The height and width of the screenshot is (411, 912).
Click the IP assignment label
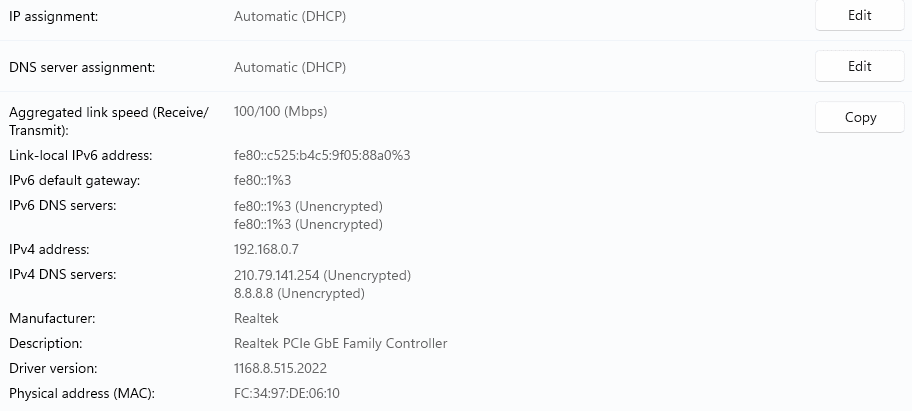tap(60, 17)
